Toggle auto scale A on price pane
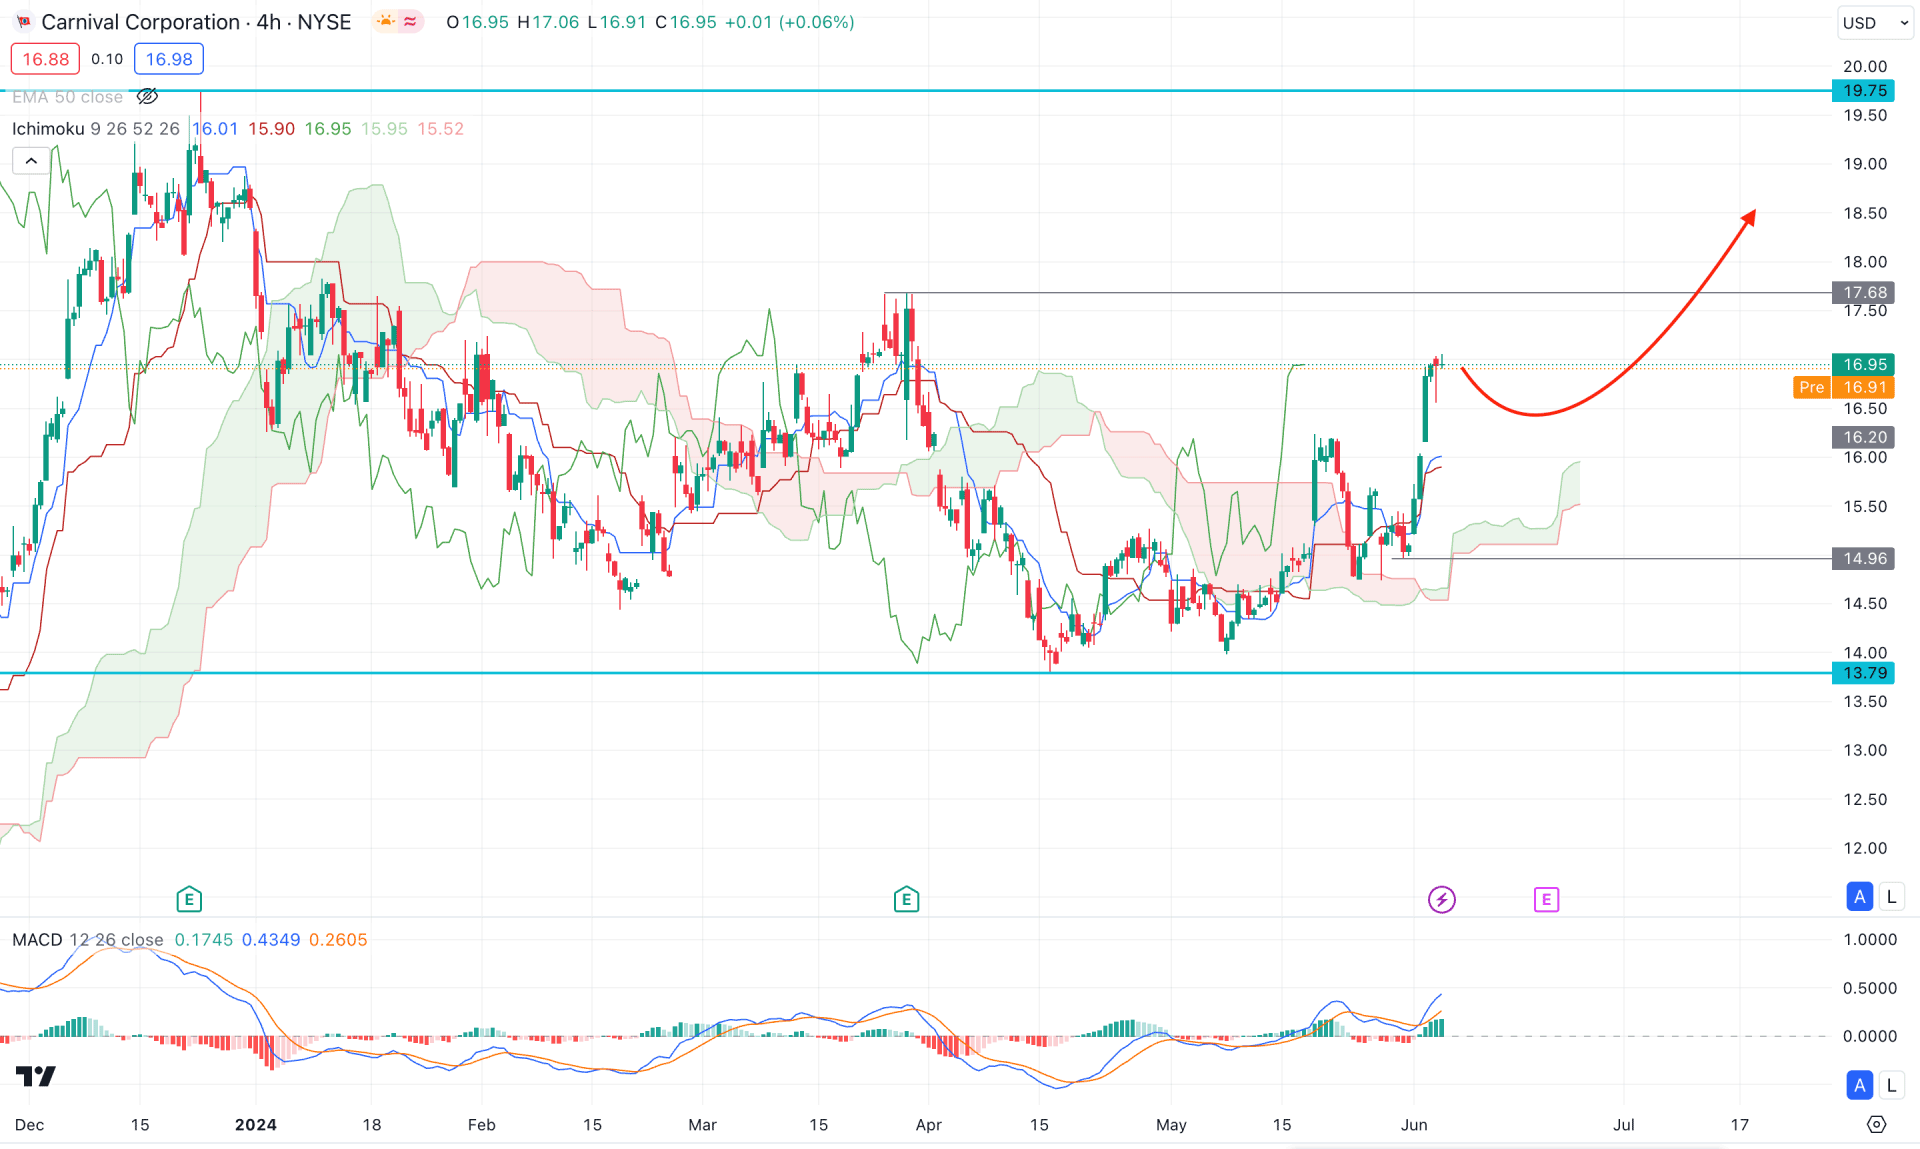The height and width of the screenshot is (1149, 1920). (x=1859, y=897)
